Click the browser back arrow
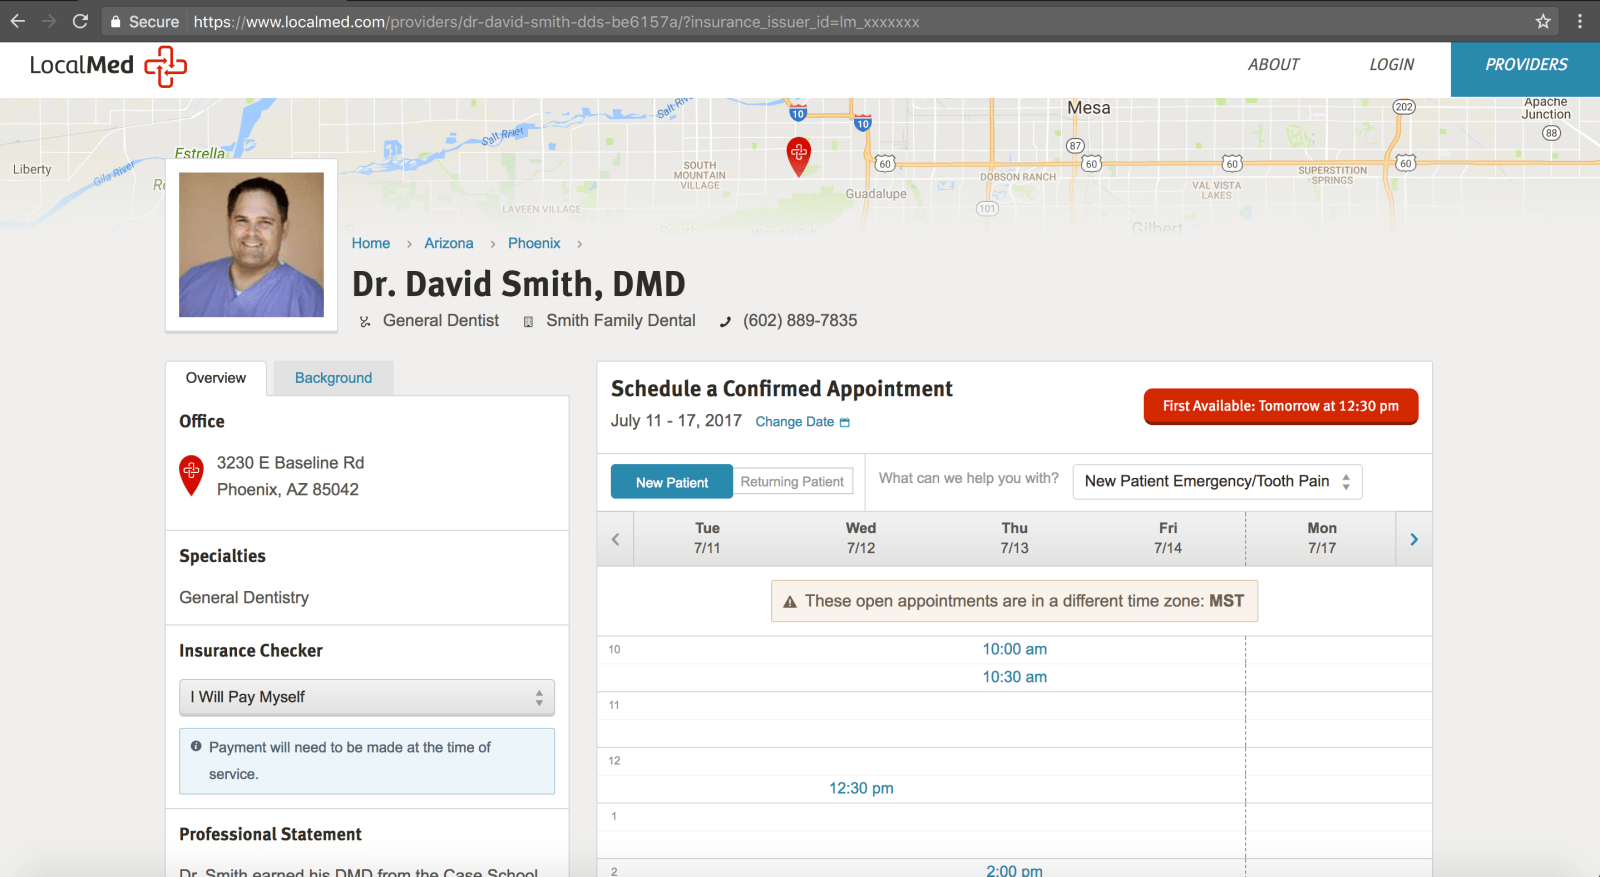 18,21
